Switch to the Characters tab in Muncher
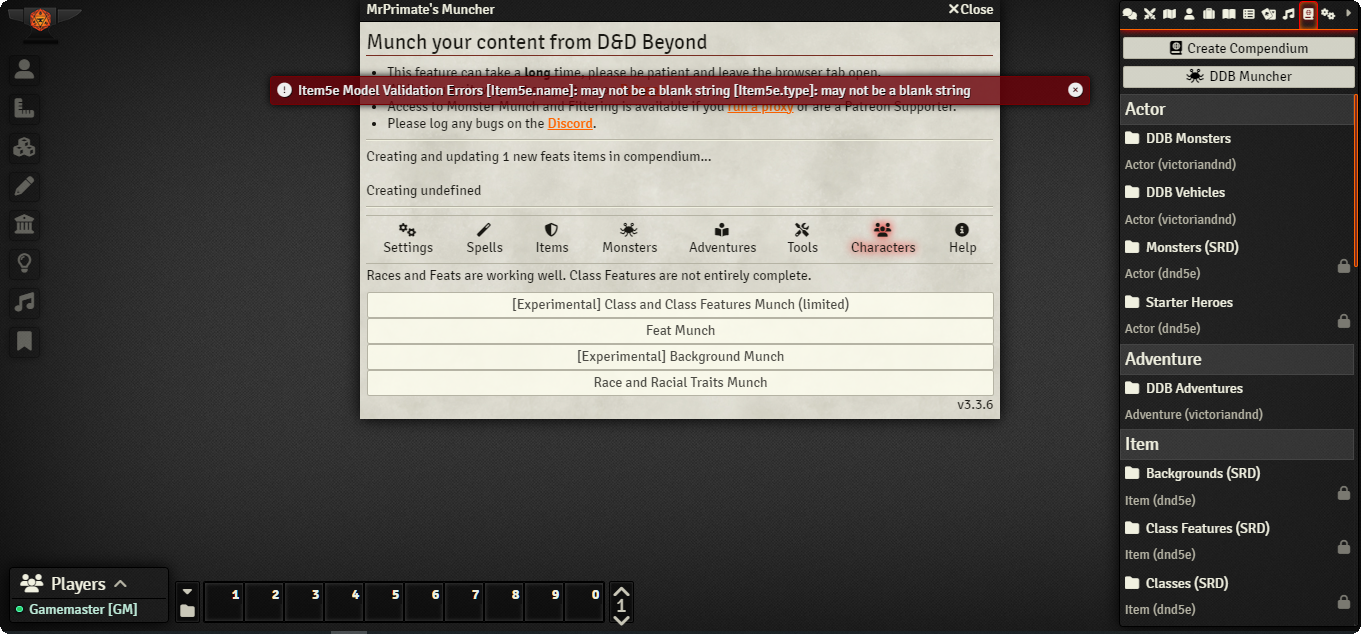Viewport: 1361px width, 634px height. click(882, 238)
